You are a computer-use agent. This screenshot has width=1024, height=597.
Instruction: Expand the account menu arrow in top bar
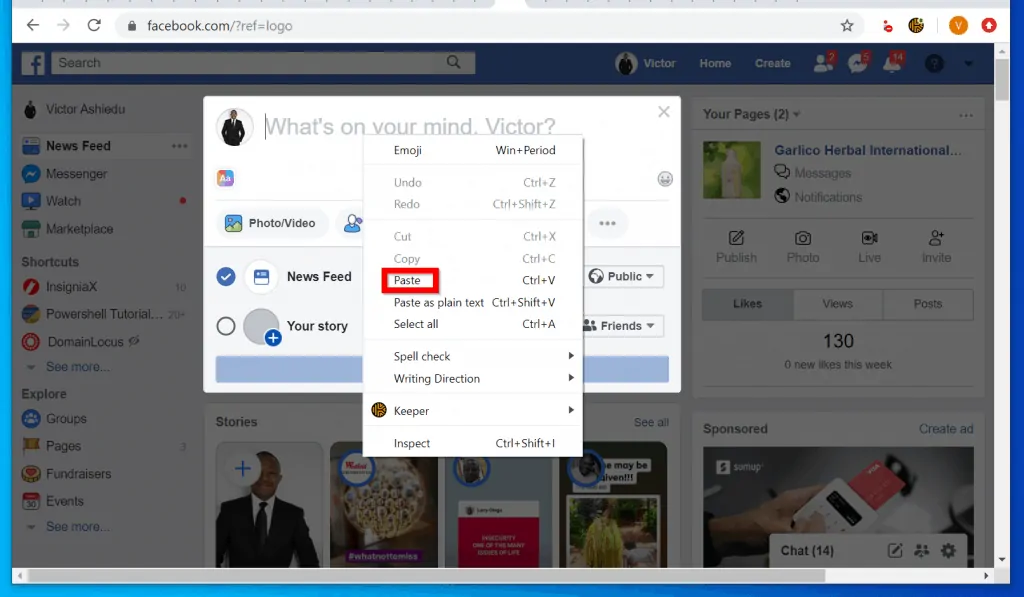(968, 63)
